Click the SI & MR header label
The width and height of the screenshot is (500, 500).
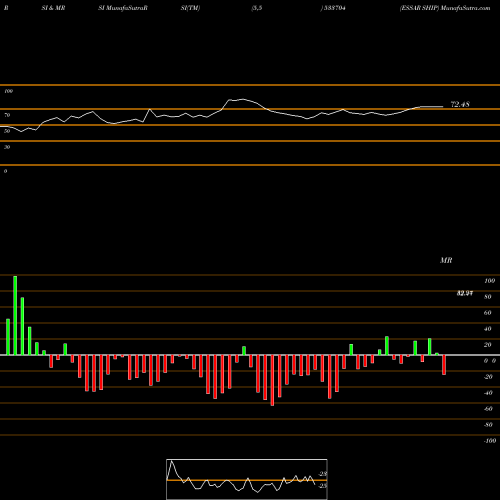(x=53, y=8)
